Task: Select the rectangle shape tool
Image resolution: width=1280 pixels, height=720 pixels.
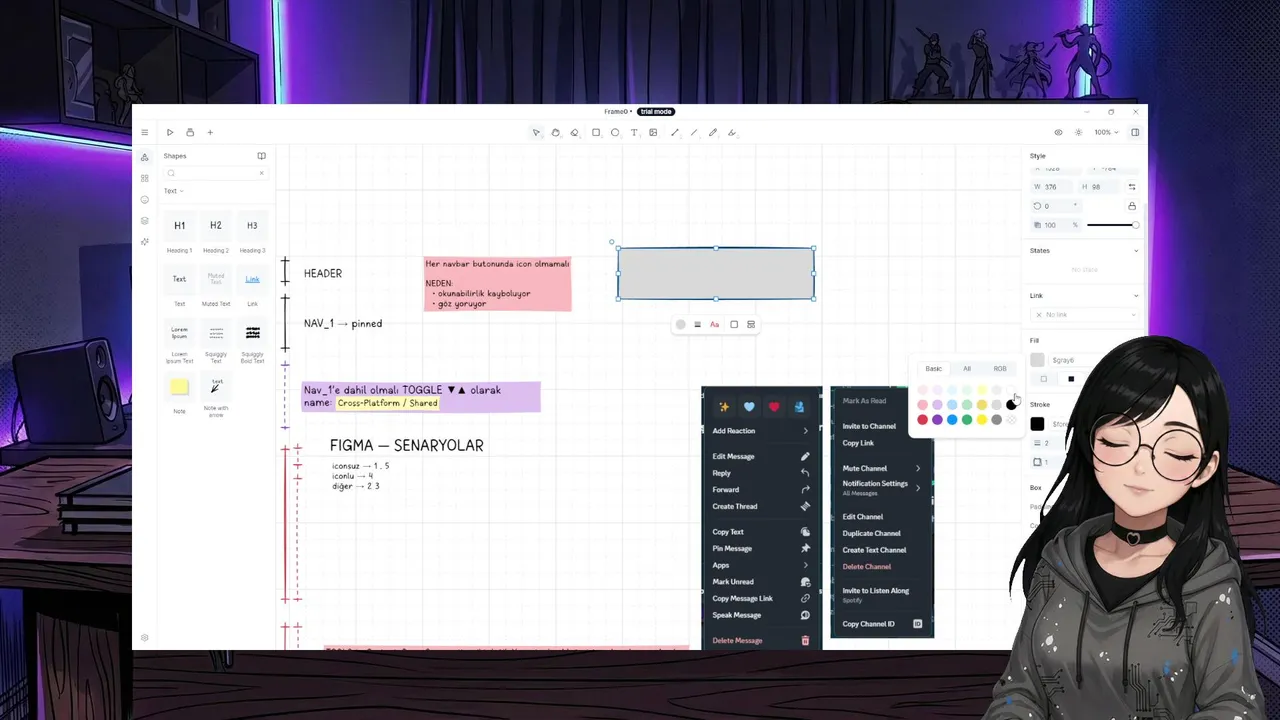Action: pyautogui.click(x=596, y=132)
